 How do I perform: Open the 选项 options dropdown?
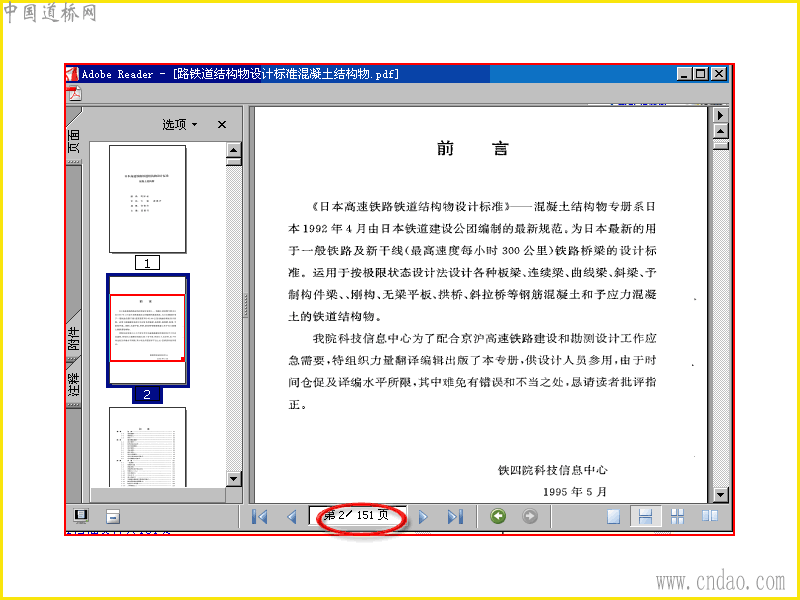tap(180, 124)
